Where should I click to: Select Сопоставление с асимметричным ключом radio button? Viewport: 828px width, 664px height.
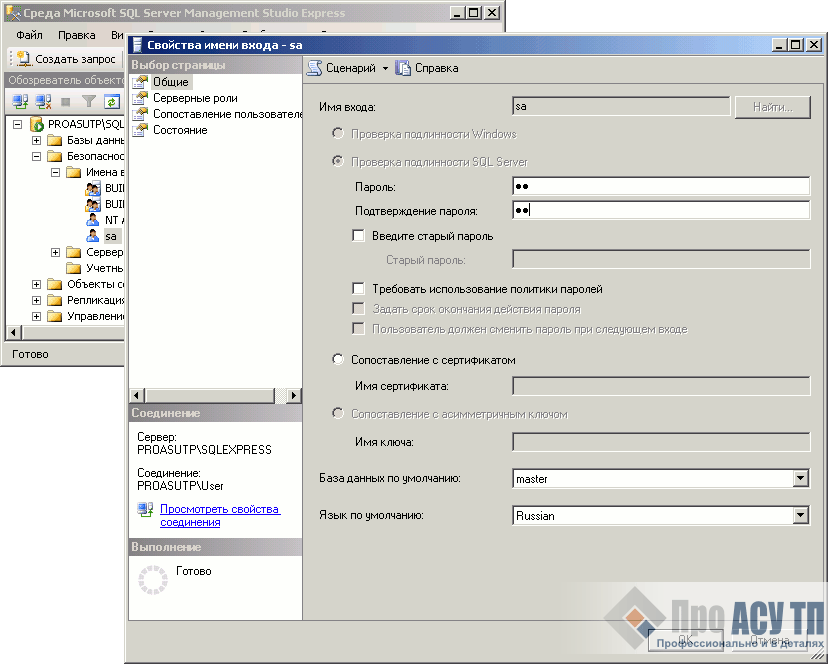338,413
